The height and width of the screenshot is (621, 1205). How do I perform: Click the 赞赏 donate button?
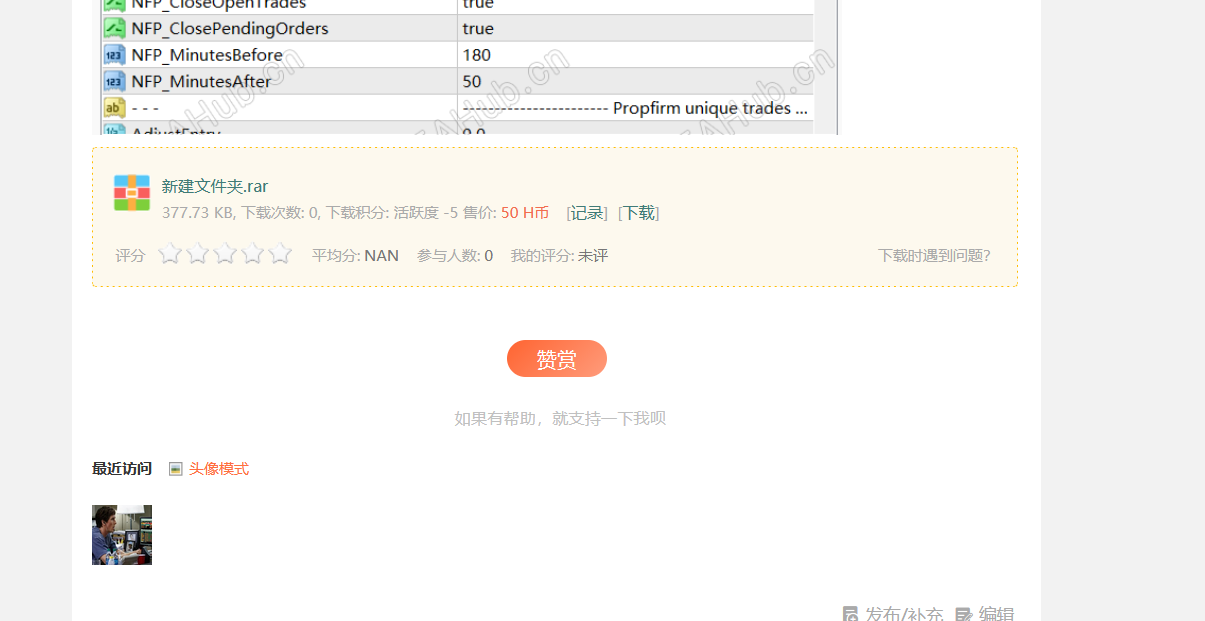[556, 358]
